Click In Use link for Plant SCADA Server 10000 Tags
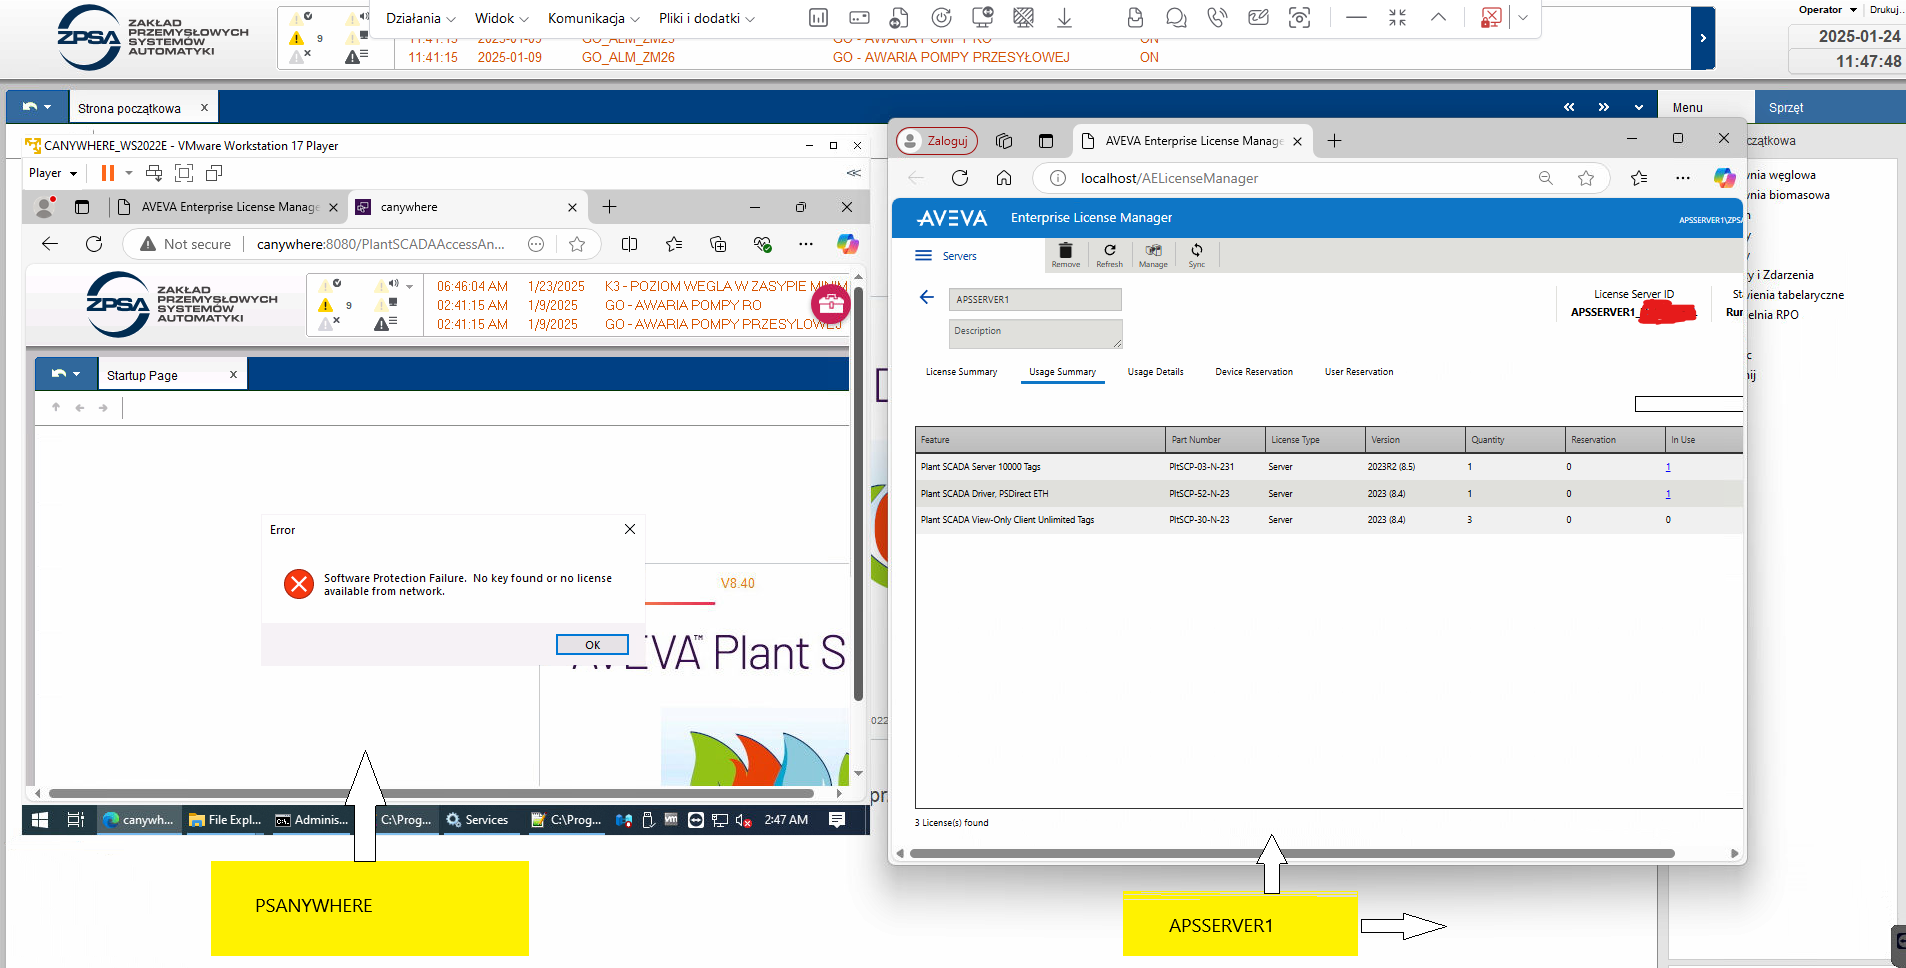This screenshot has height=968, width=1906. tap(1668, 467)
